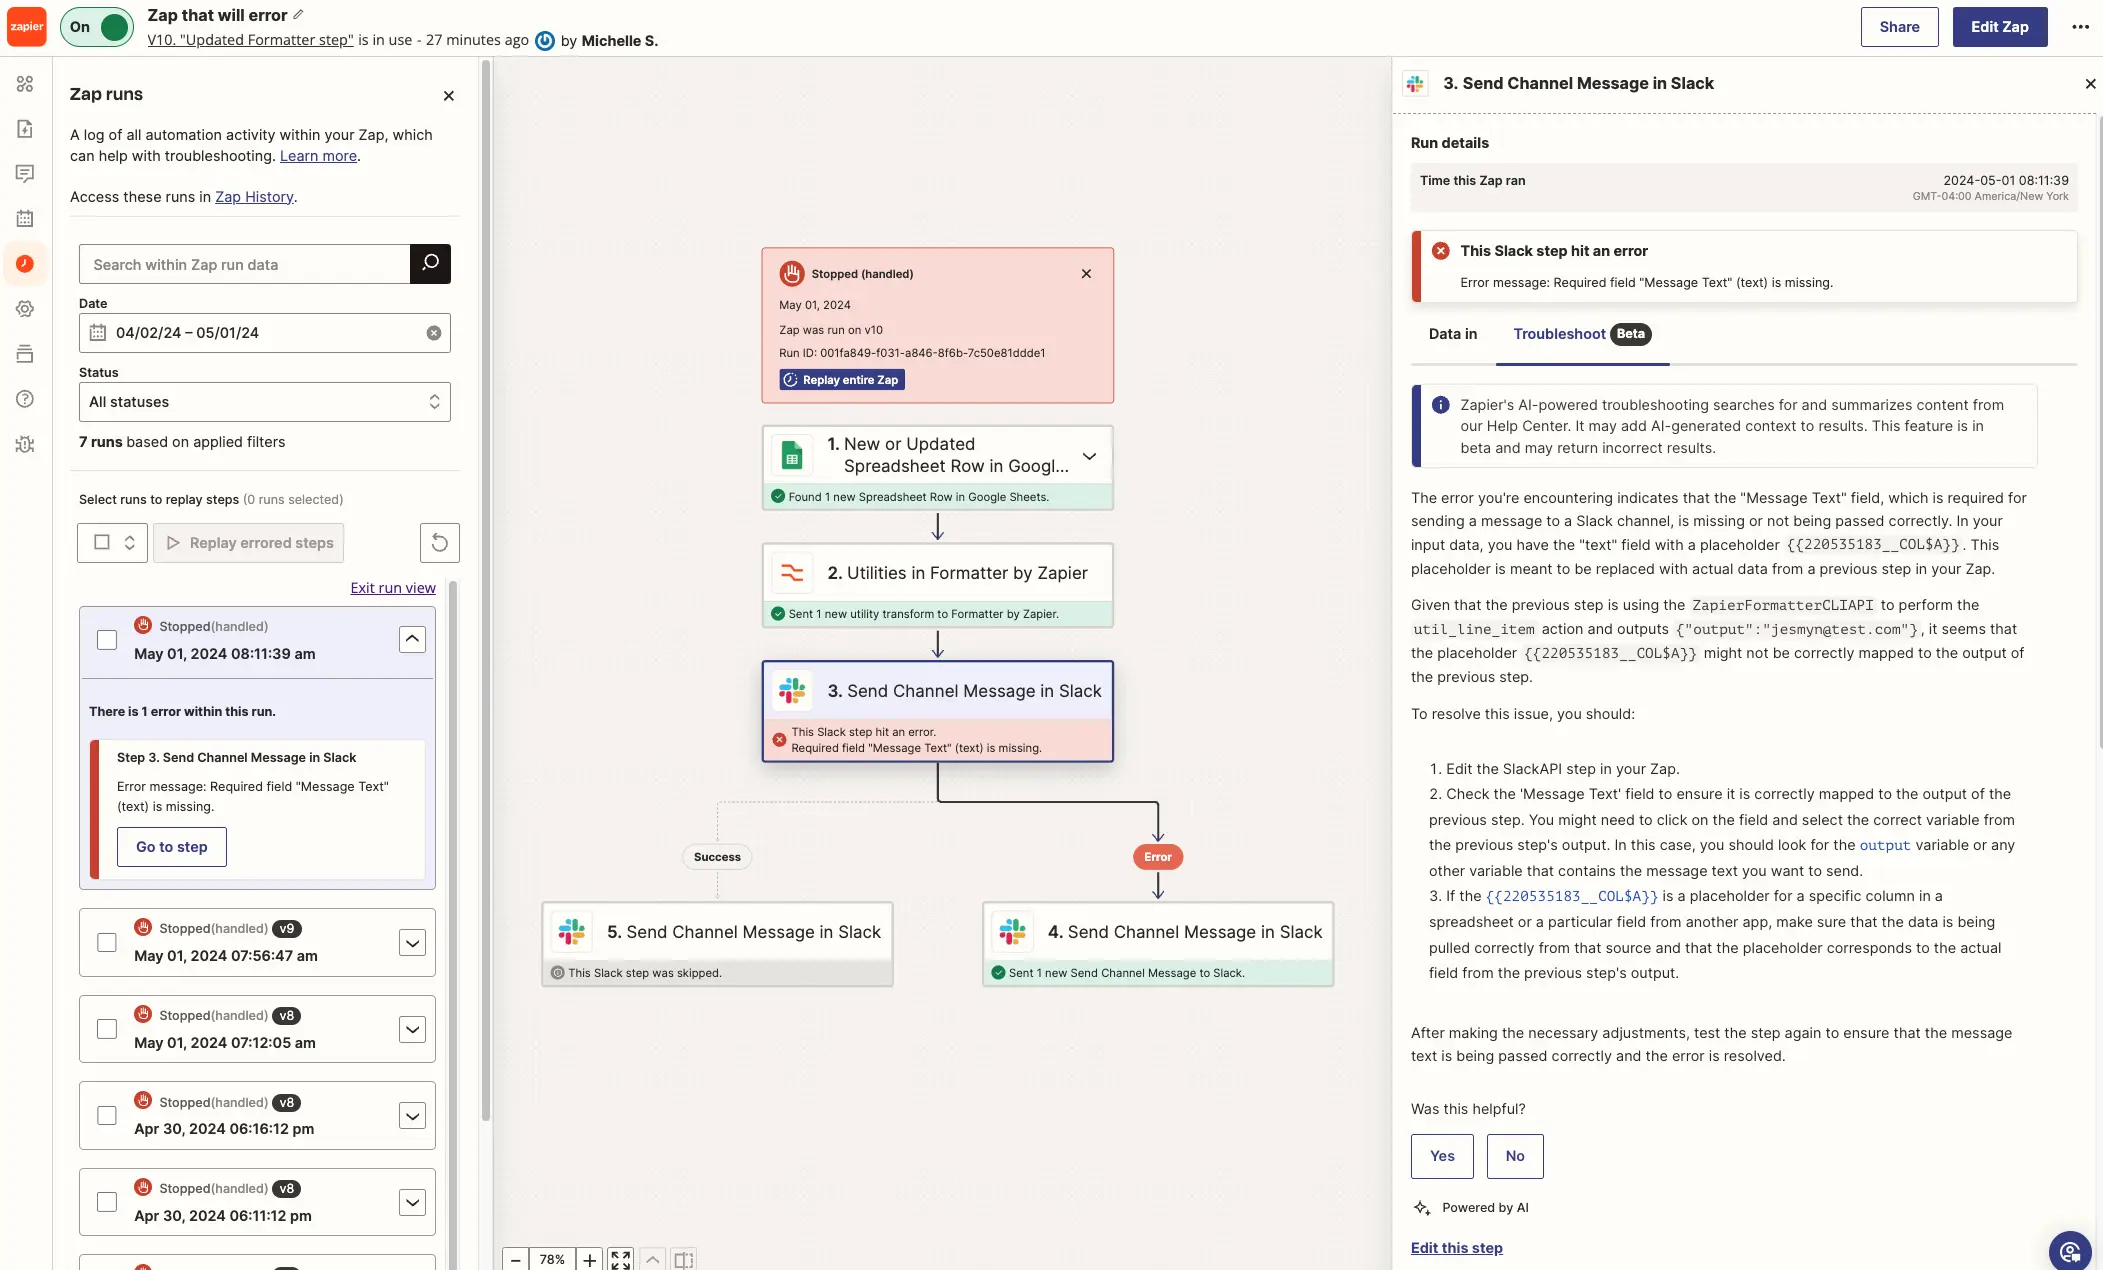Switch to the Data in tab
This screenshot has height=1270, width=2103.
(1452, 334)
